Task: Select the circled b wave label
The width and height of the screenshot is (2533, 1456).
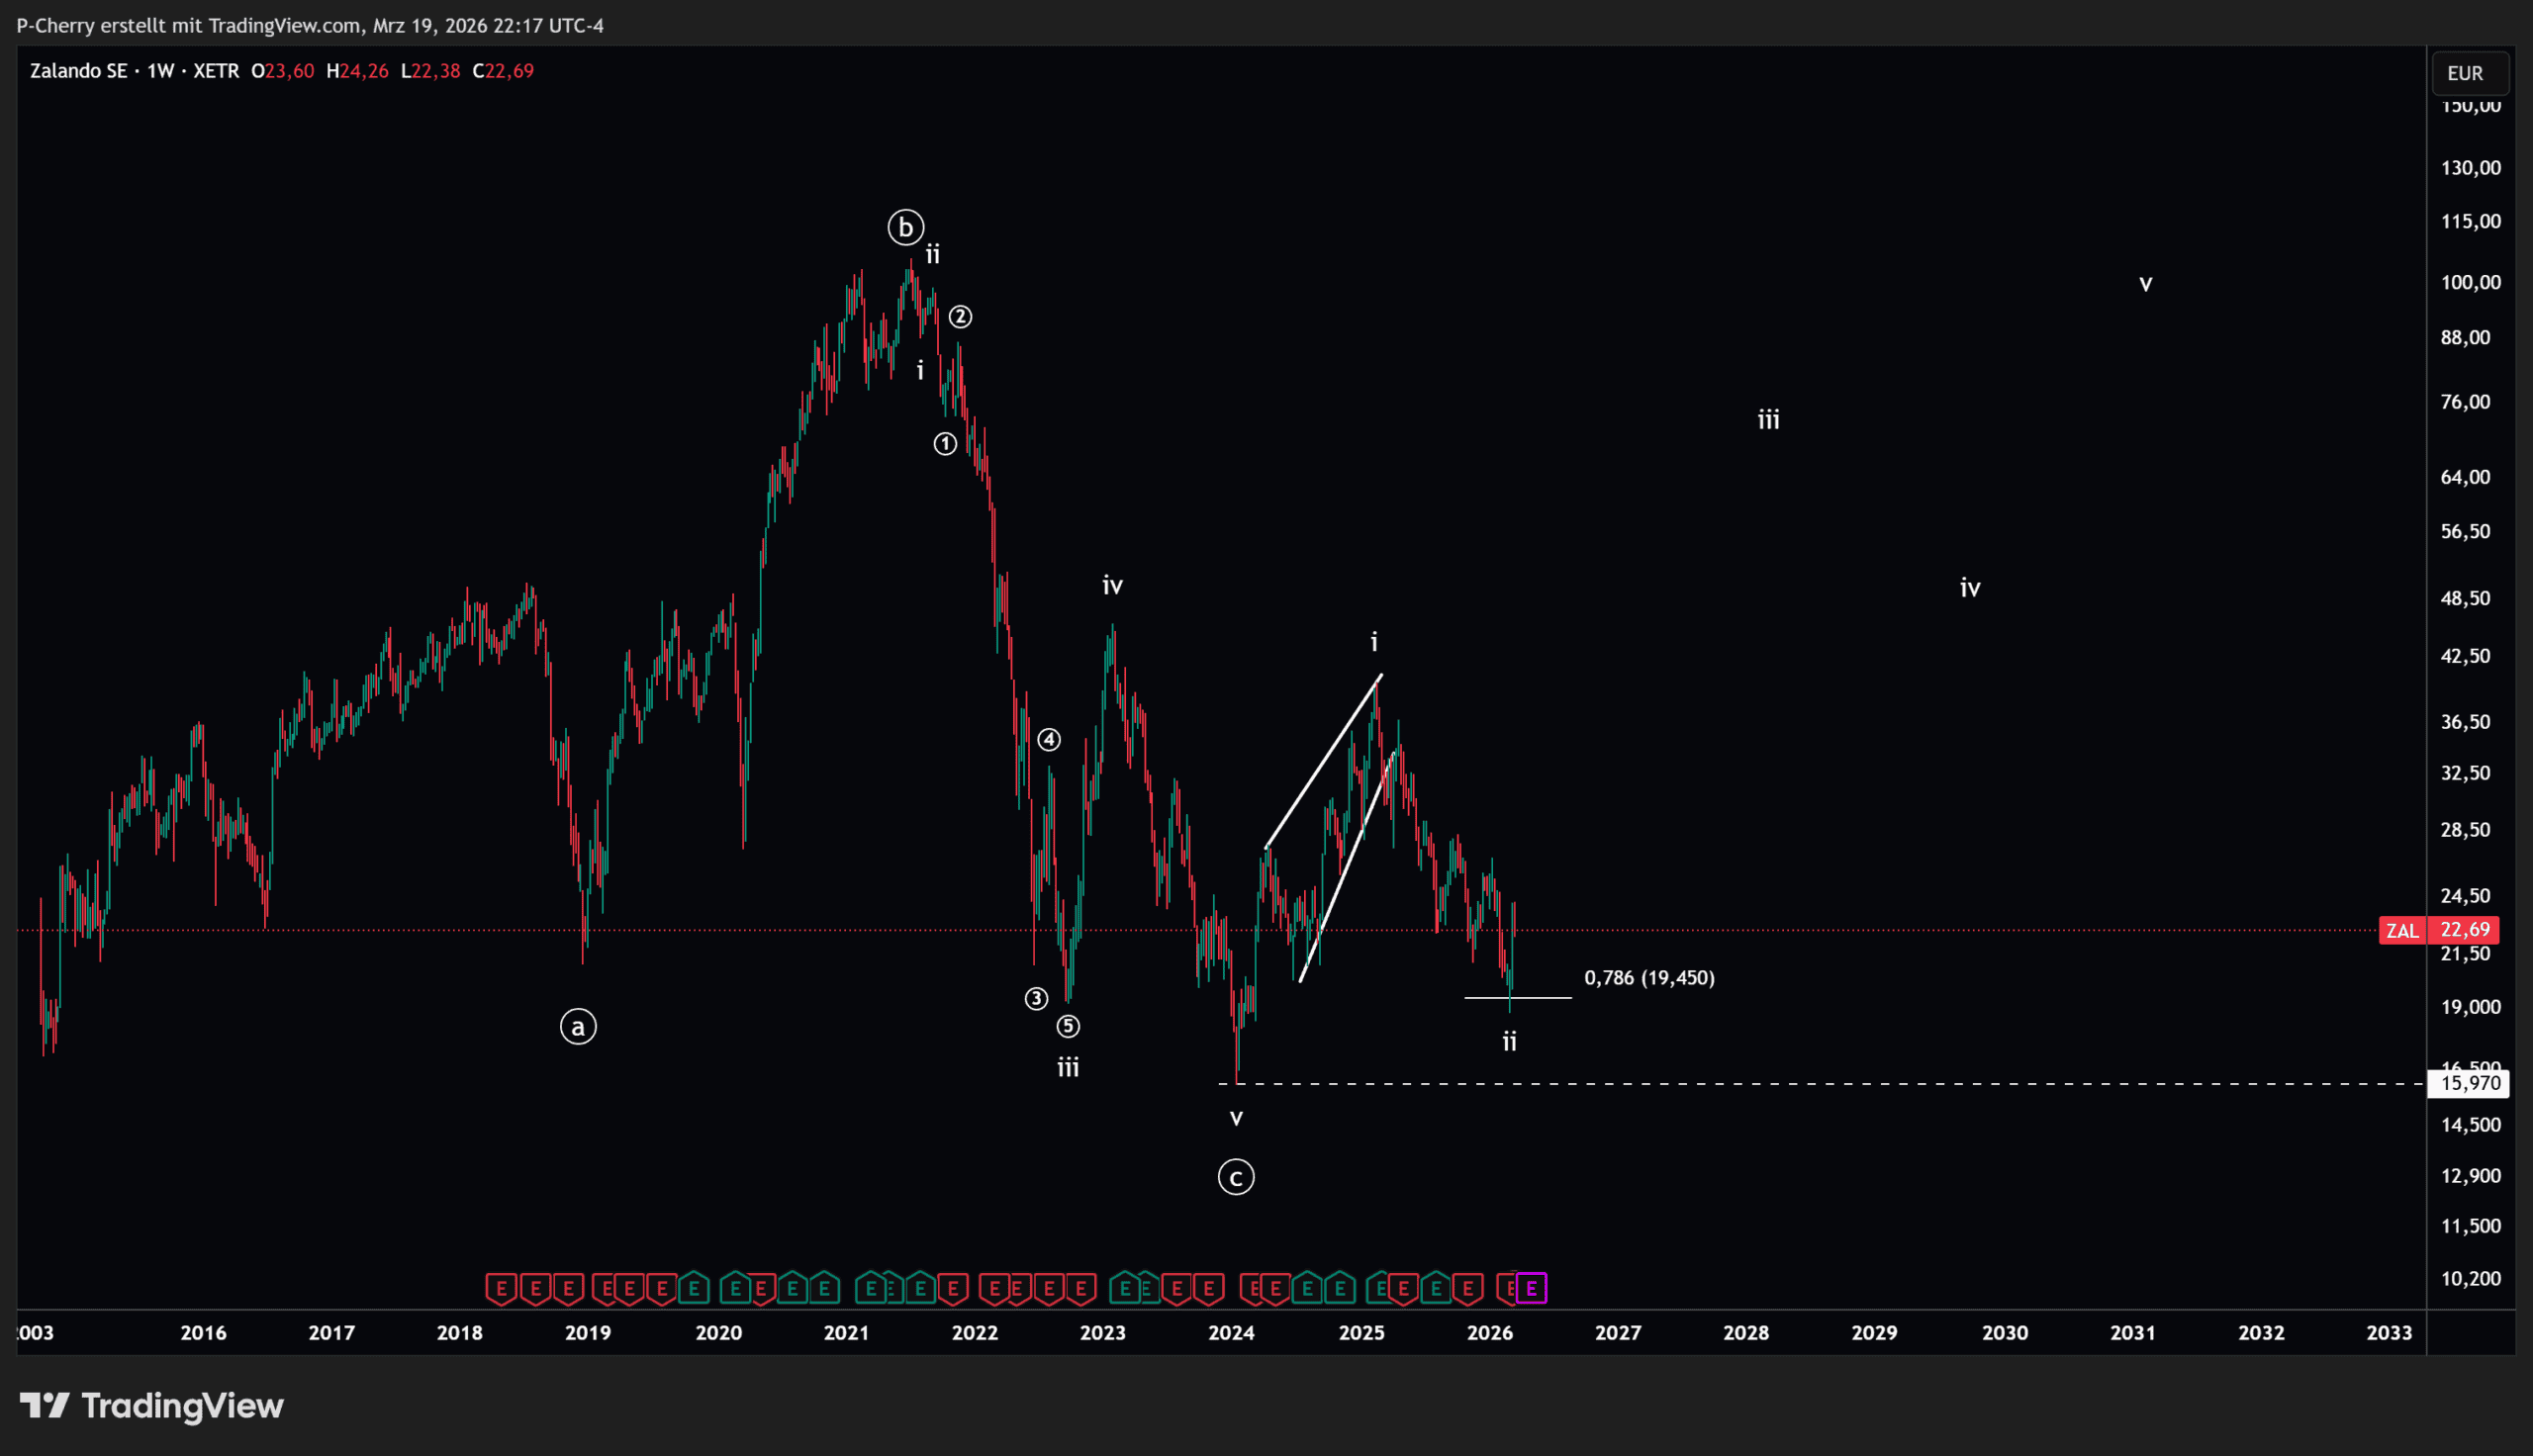Action: pyautogui.click(x=905, y=228)
